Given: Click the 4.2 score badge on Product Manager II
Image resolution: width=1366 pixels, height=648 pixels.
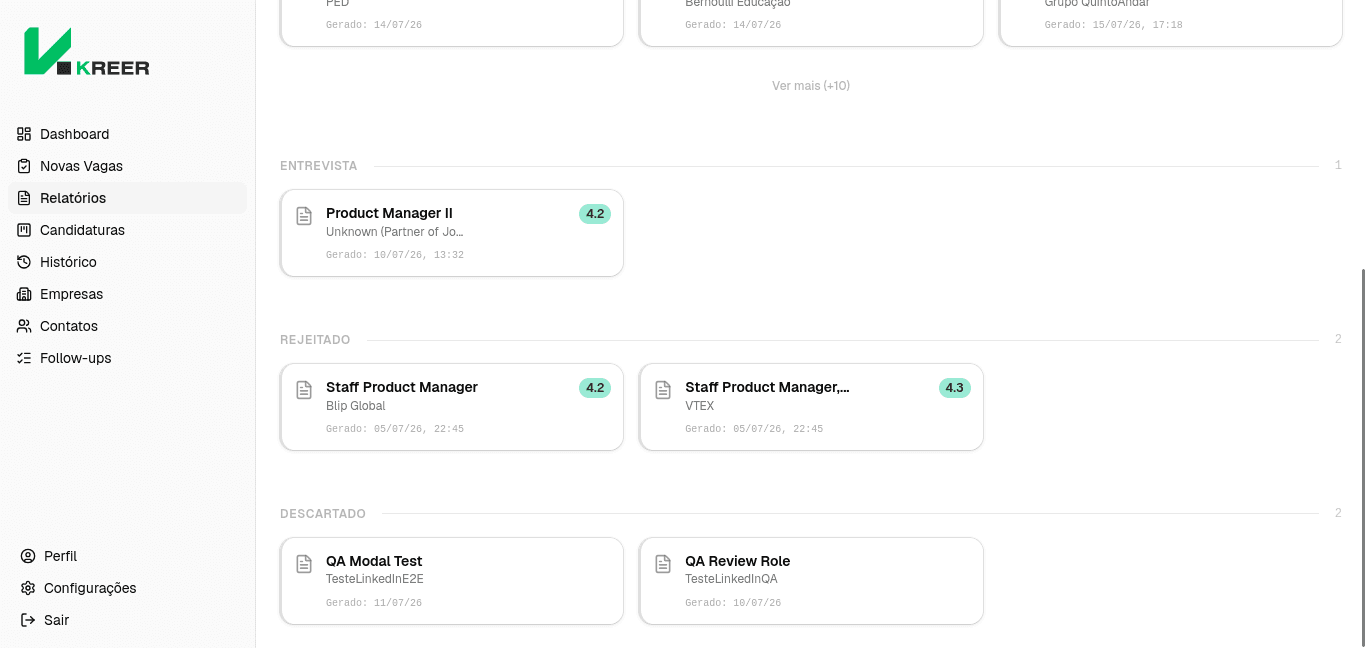Looking at the screenshot, I should [x=595, y=214].
